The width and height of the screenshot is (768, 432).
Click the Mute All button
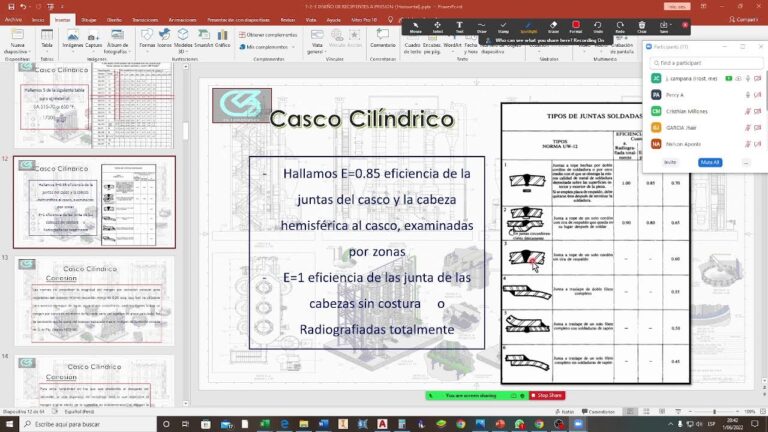click(710, 162)
